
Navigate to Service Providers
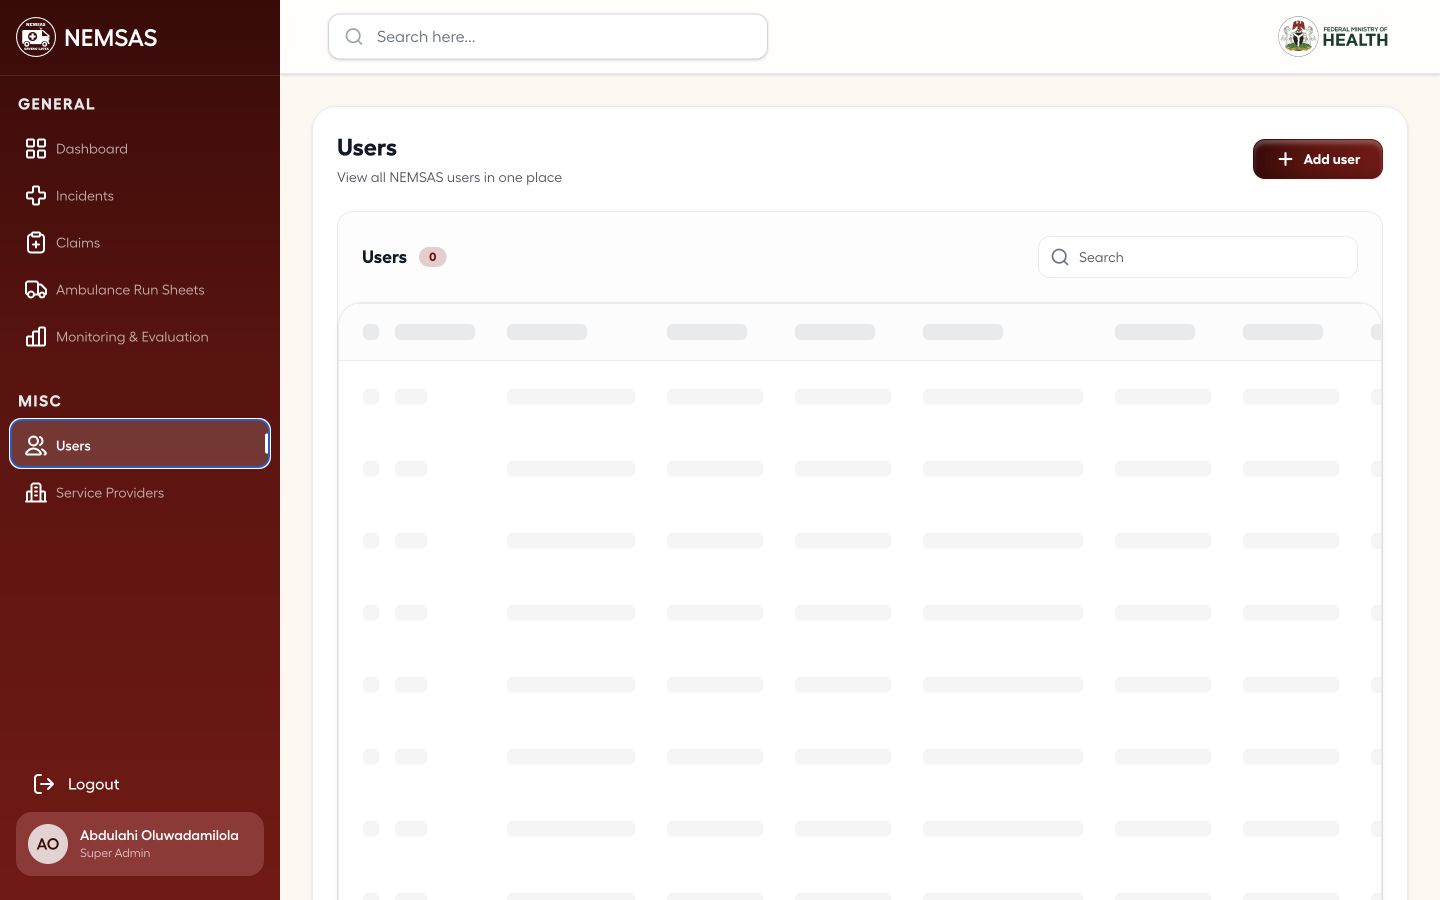140,493
